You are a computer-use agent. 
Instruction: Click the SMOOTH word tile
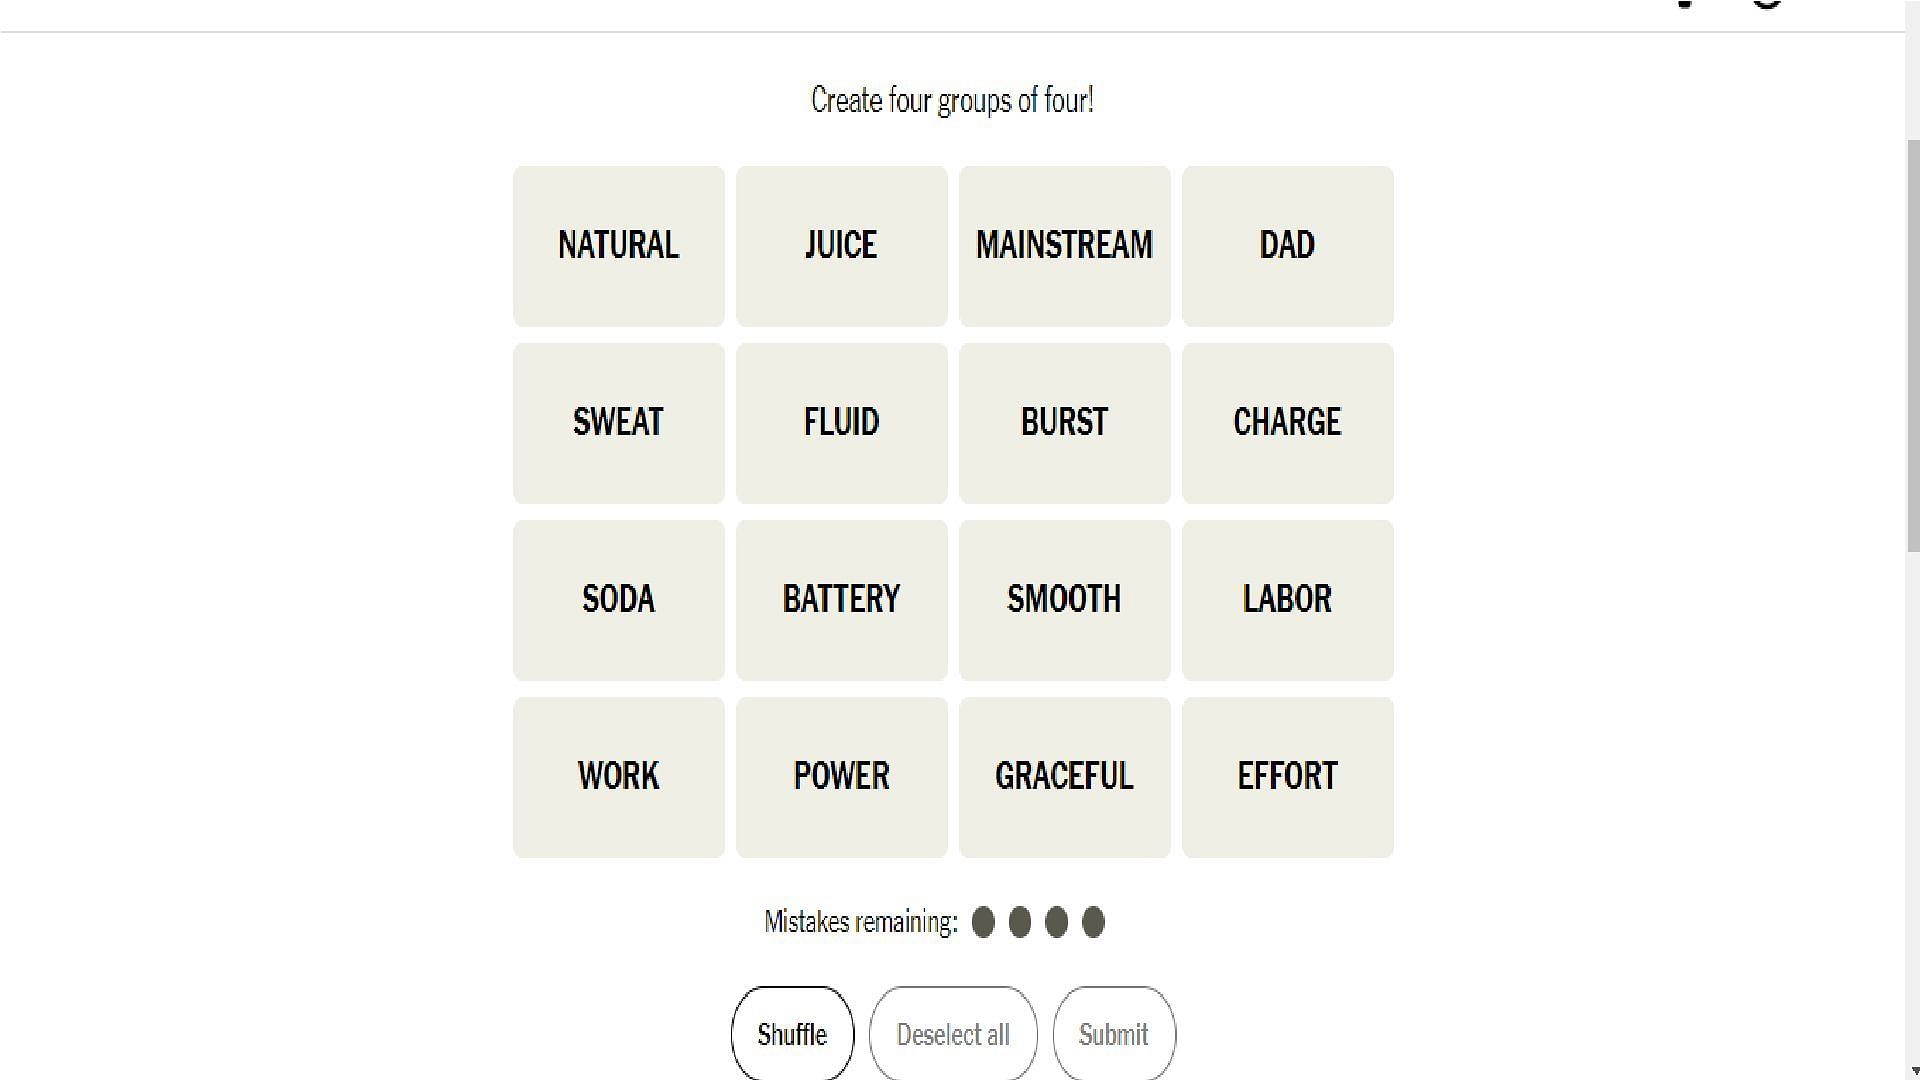click(1064, 599)
